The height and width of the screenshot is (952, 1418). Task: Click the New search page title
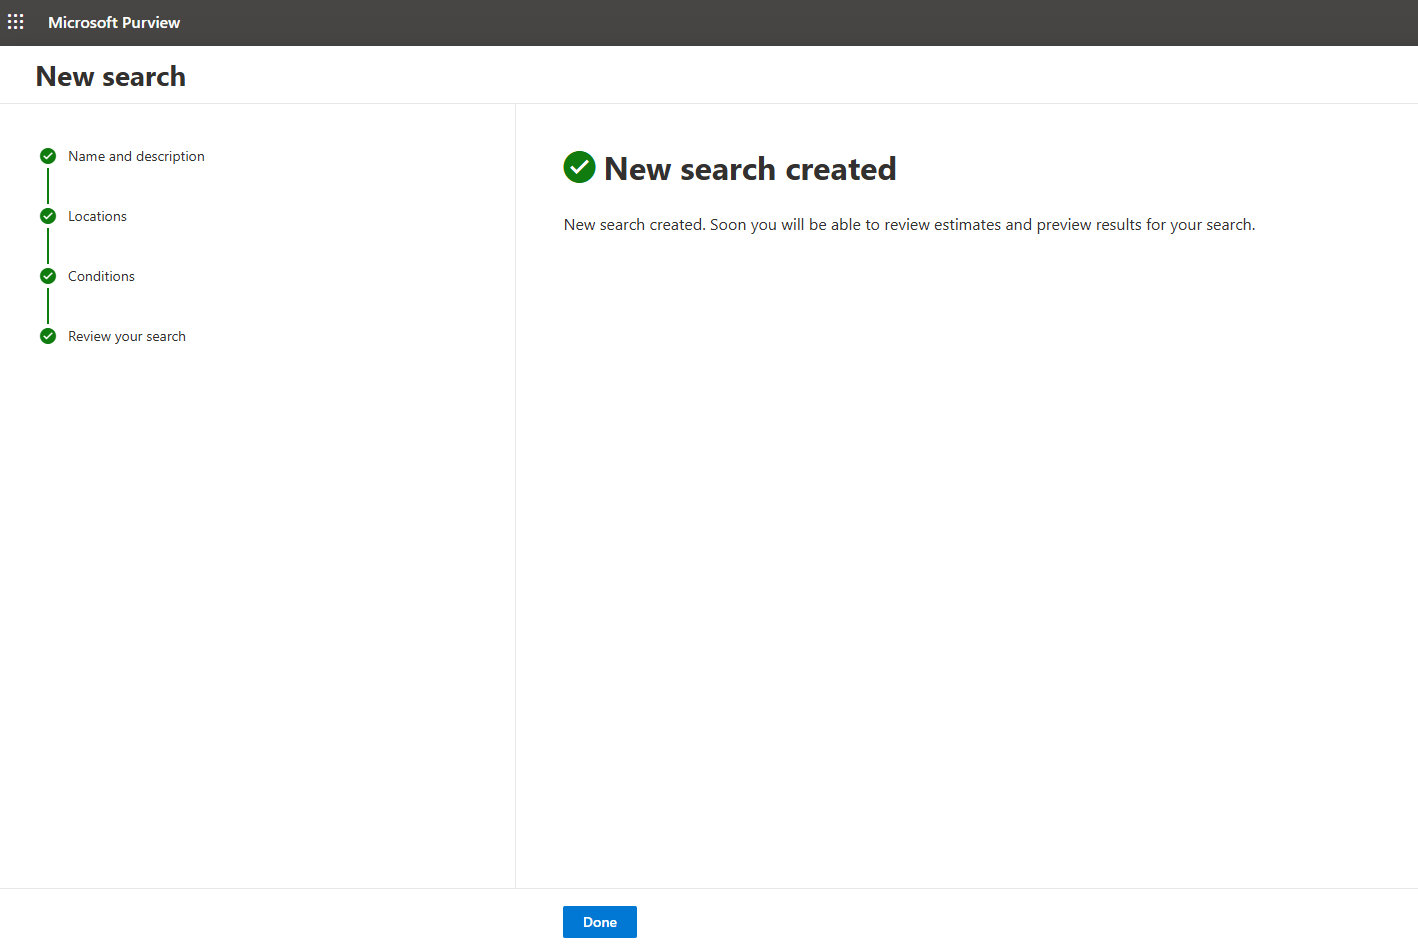[x=111, y=77]
